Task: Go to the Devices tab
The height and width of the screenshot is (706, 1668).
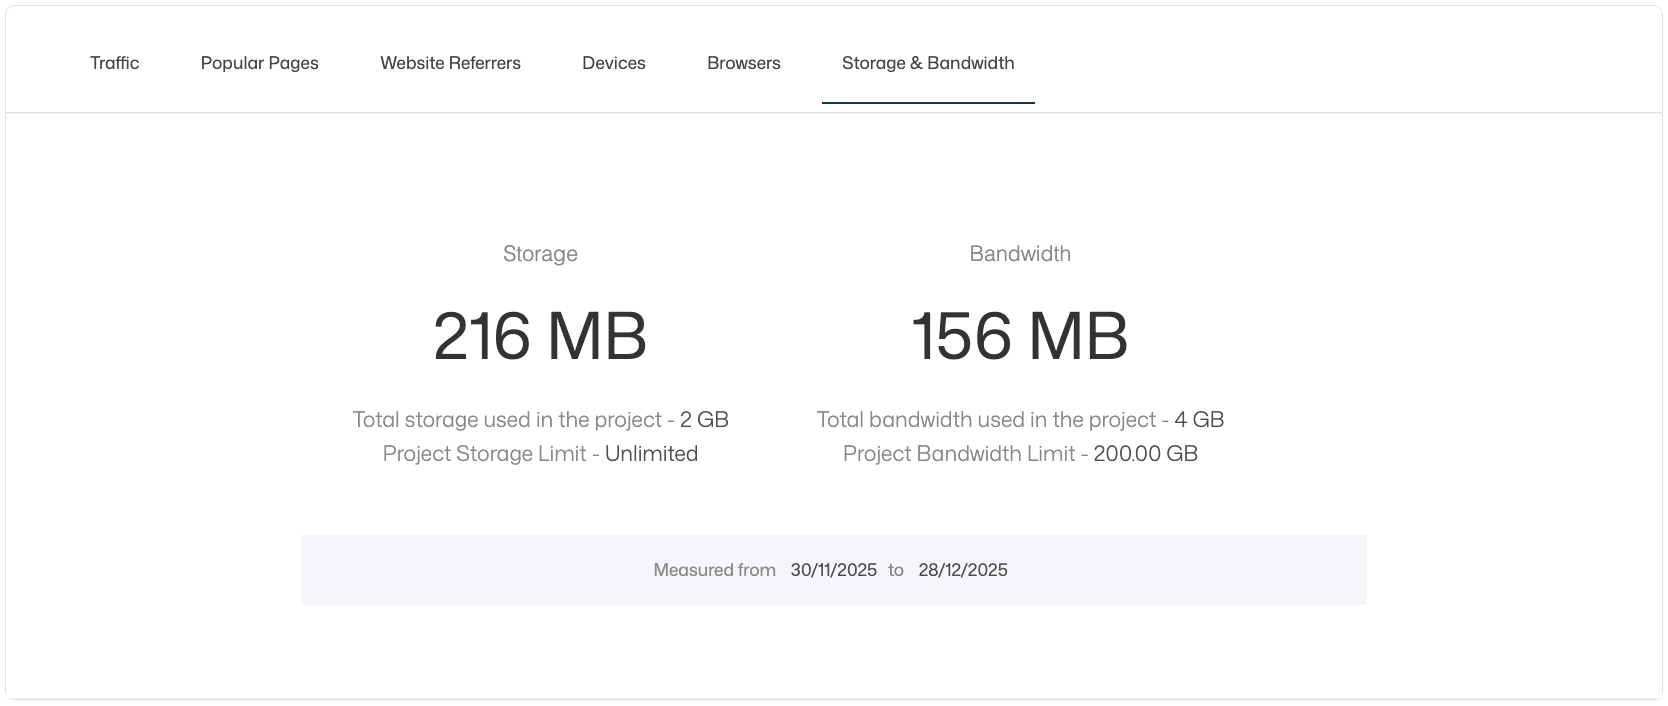Action: coord(613,63)
